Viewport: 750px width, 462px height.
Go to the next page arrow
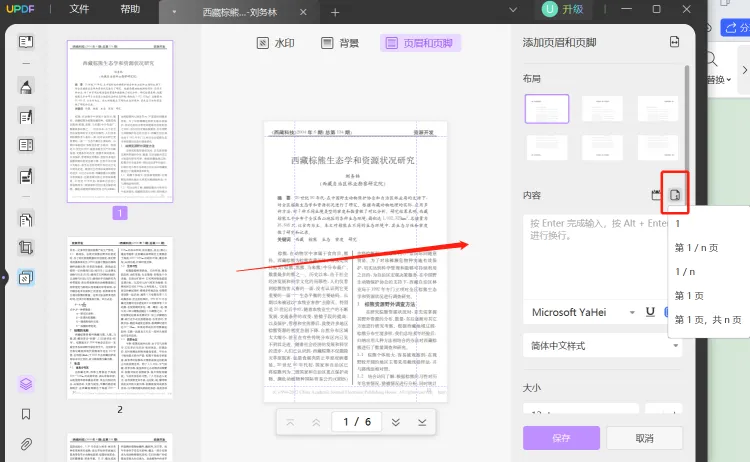(x=395, y=422)
